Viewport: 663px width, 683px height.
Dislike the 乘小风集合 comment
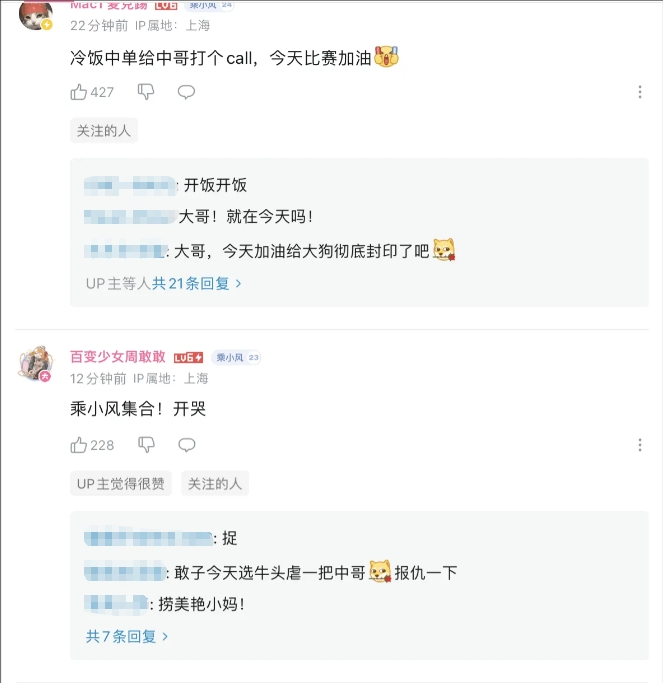point(146,445)
